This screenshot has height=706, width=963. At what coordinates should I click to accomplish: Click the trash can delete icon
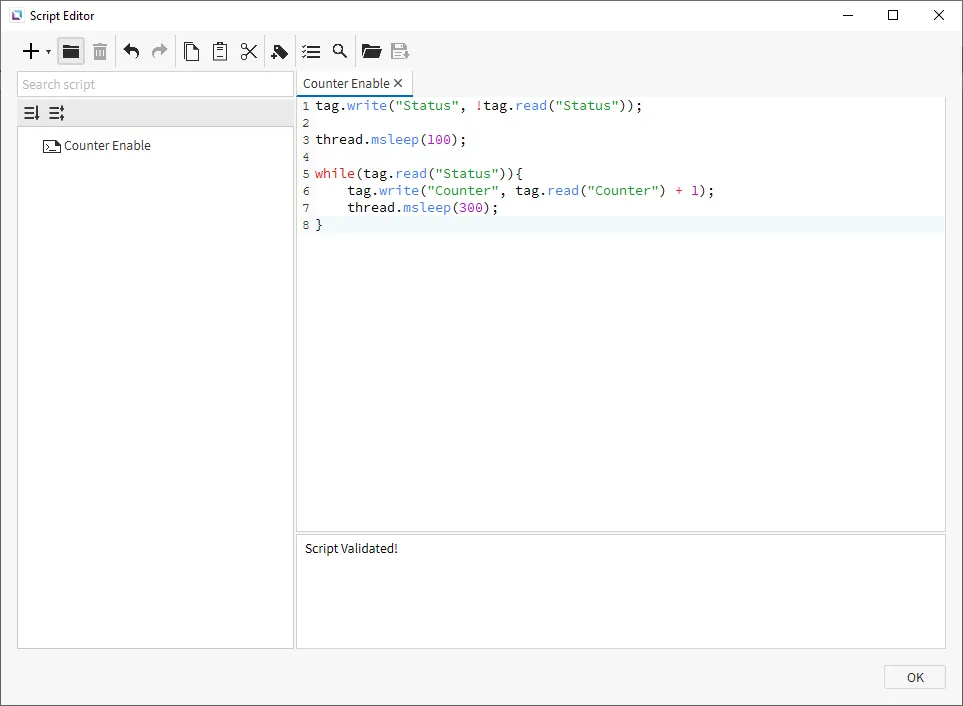tap(100, 51)
